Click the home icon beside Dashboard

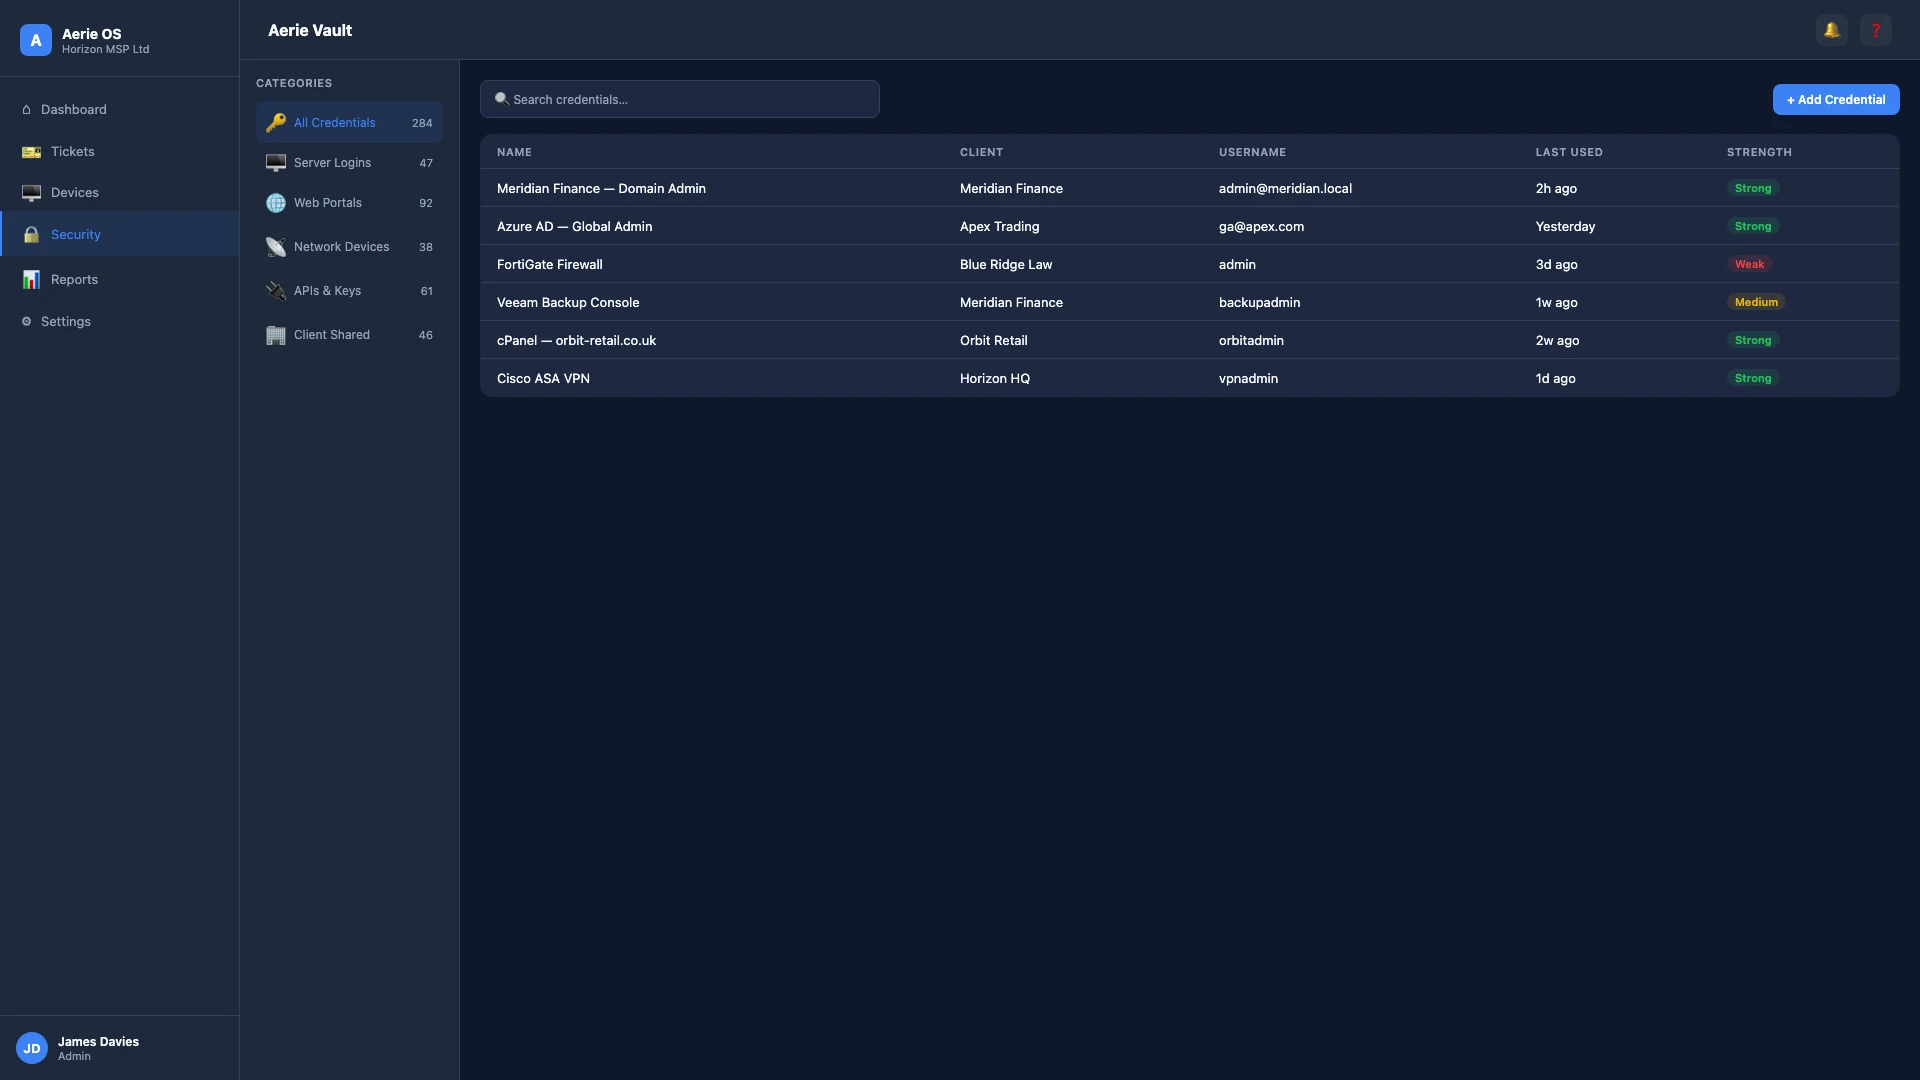tap(27, 110)
